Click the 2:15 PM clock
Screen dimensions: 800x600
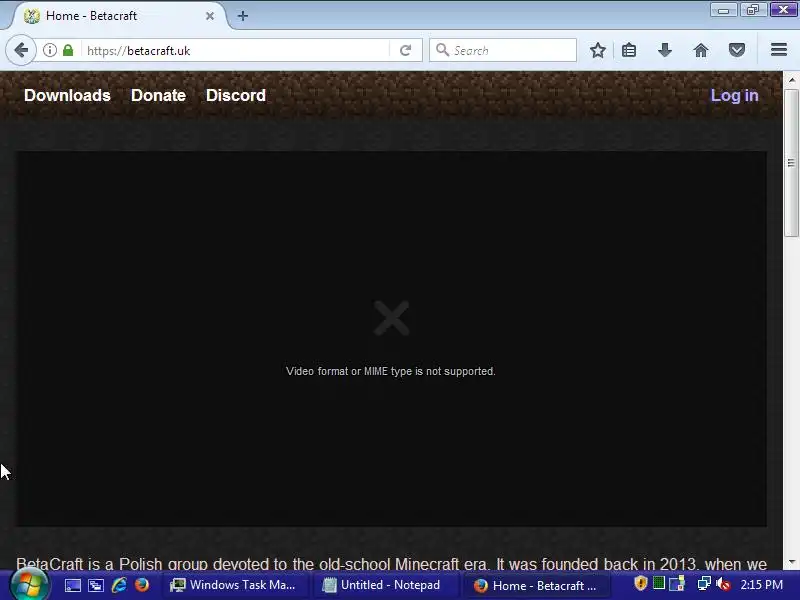pos(761,585)
